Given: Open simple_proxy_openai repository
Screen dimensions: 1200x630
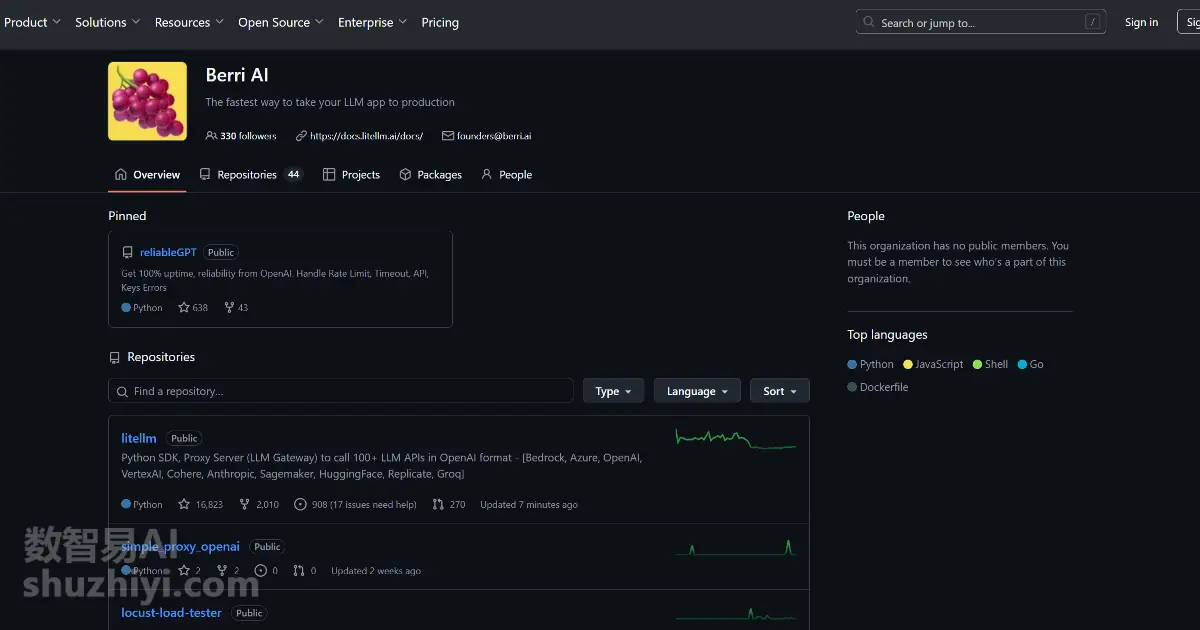Looking at the screenshot, I should click(x=180, y=546).
